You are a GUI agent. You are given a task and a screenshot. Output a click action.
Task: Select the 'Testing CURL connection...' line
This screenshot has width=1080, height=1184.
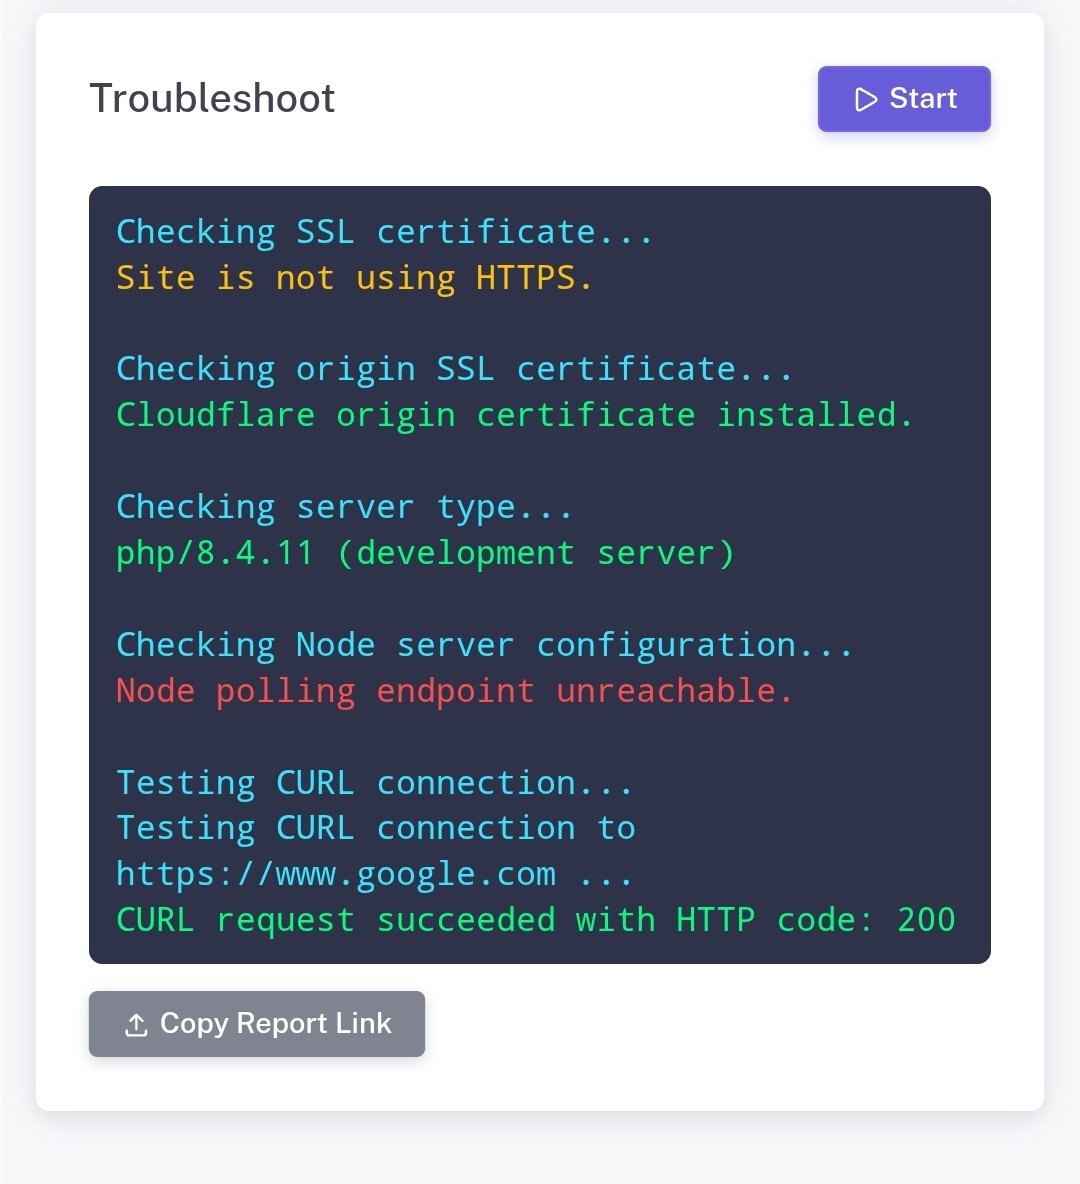(375, 783)
